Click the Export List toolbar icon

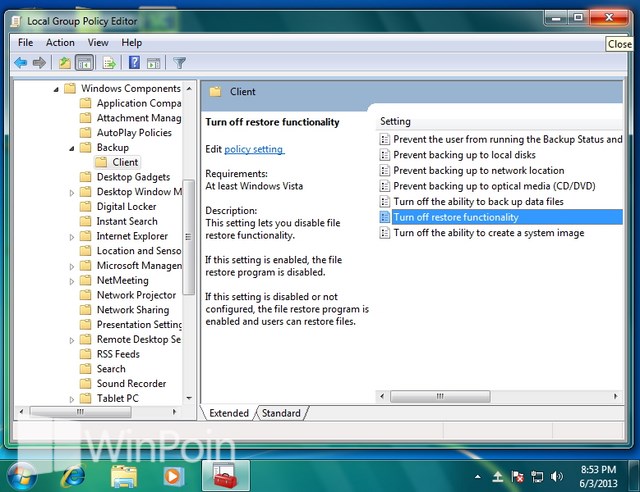[109, 63]
